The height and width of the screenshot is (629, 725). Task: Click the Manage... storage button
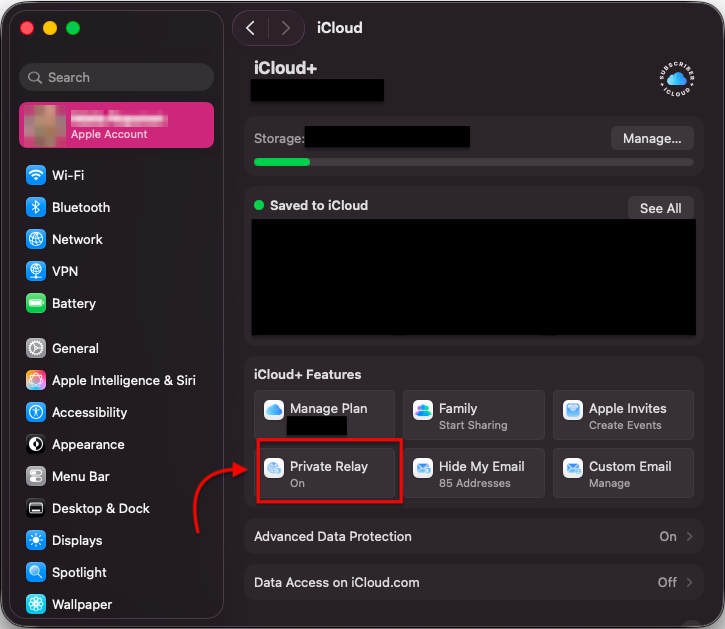tap(652, 138)
